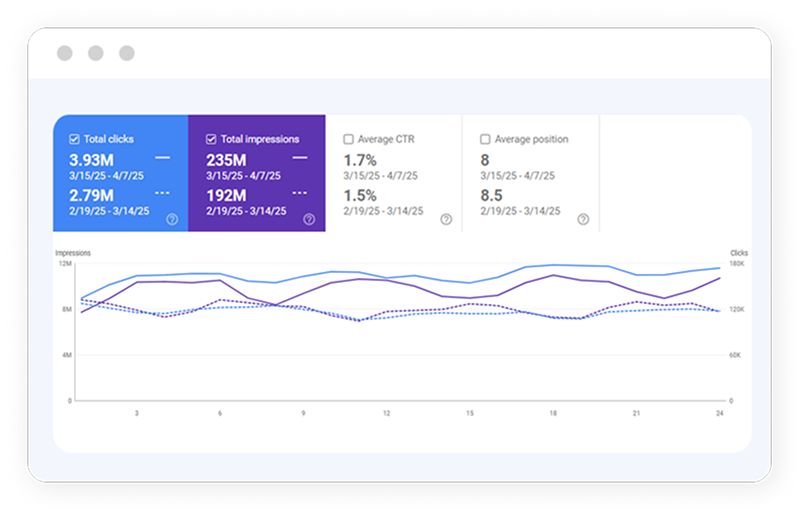This screenshot has width=807, height=518.
Task: Open the Average position help icon
Action: (583, 219)
